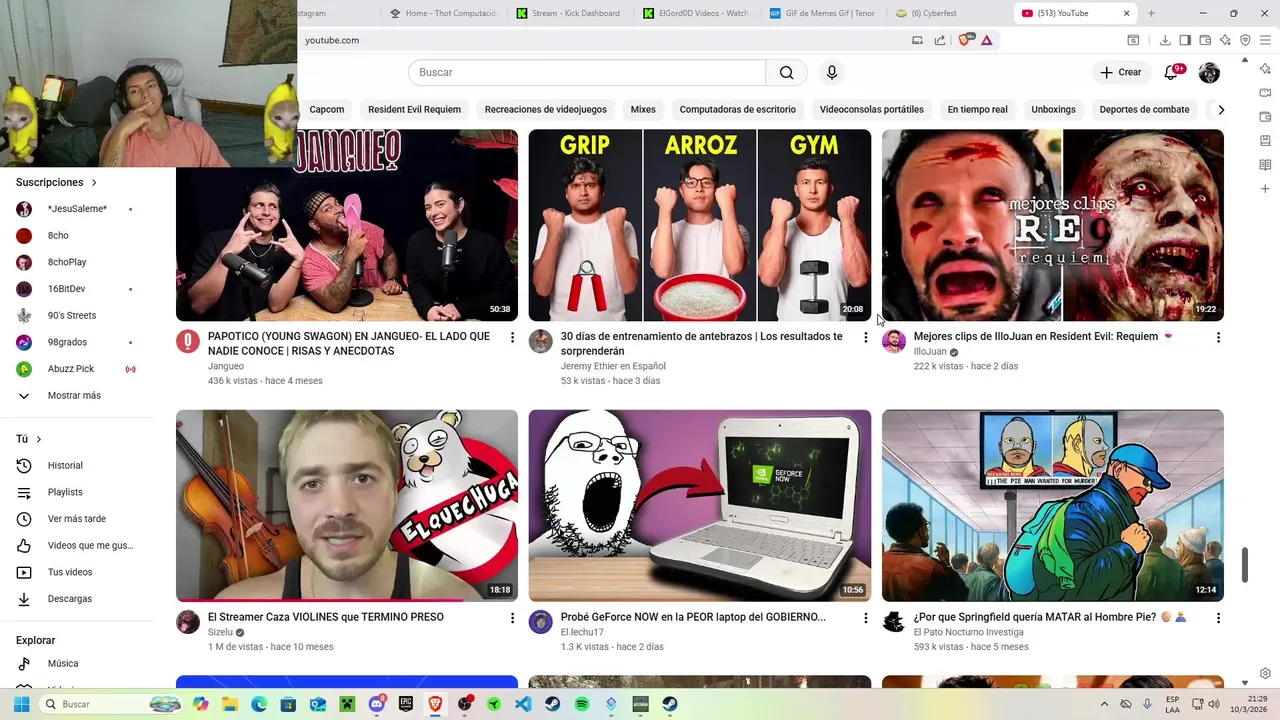1280x720 pixels.
Task: Open browser downloads
Action: (x=1165, y=40)
